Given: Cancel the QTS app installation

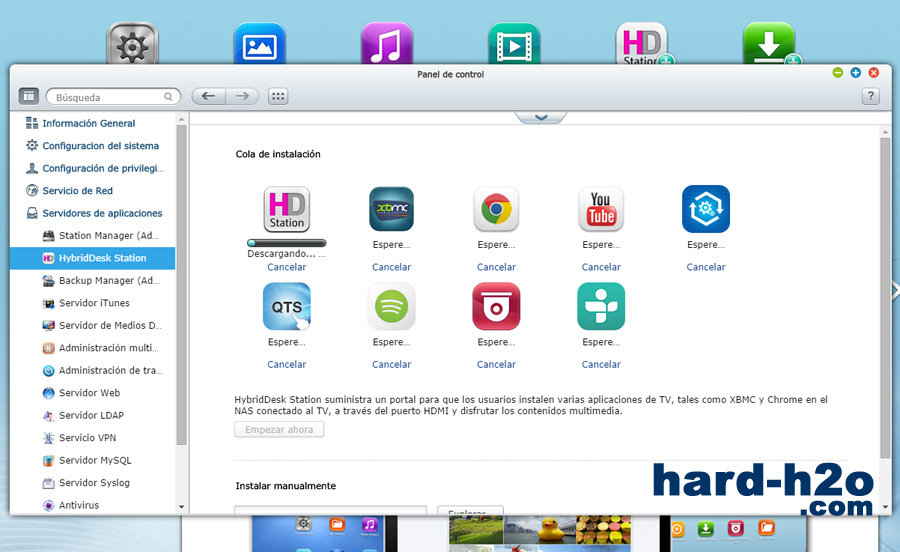Looking at the screenshot, I should click(286, 364).
